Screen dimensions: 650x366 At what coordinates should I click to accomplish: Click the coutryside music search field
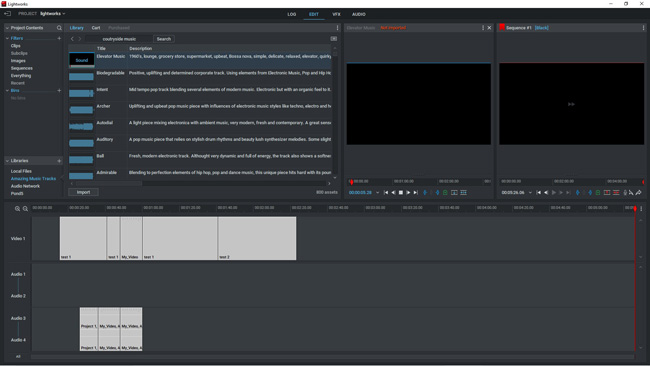(119, 39)
